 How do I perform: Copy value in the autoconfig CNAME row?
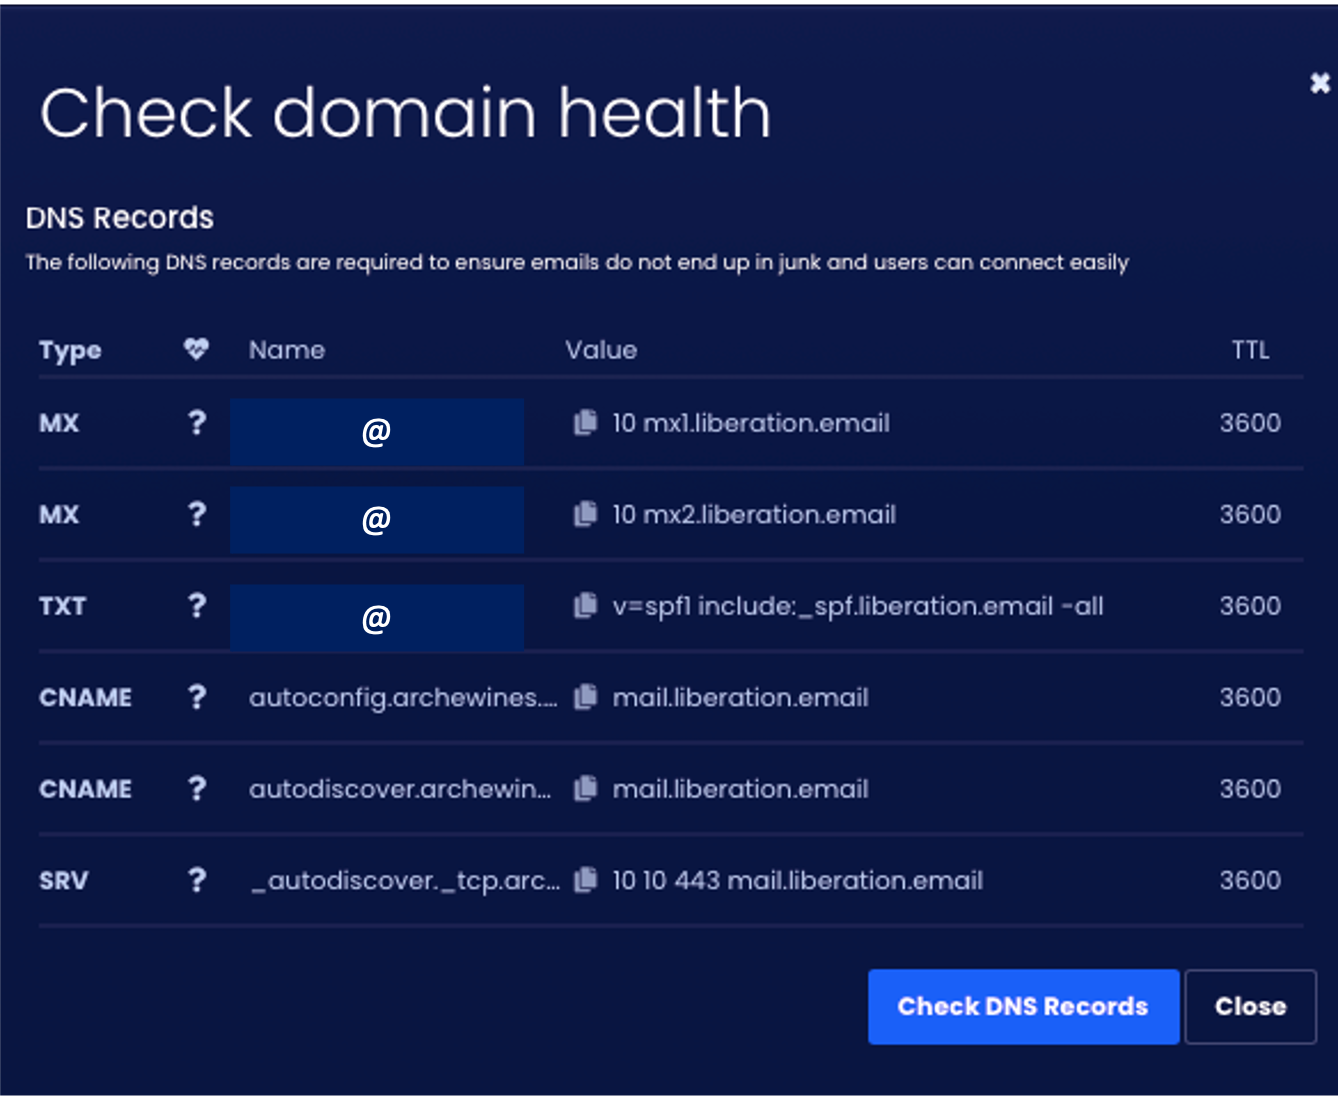click(585, 697)
